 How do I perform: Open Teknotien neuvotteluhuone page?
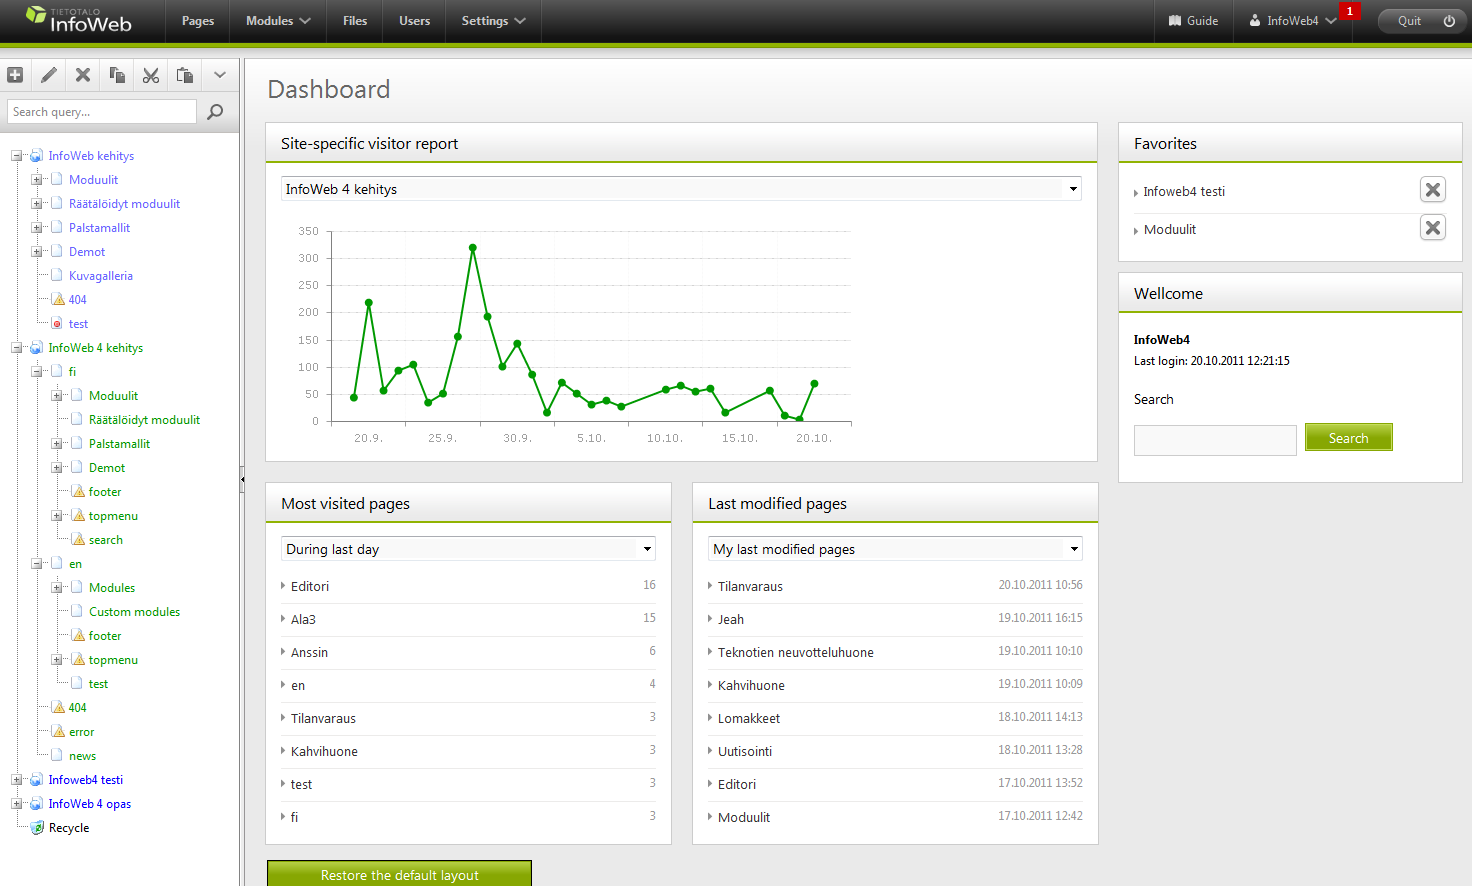(796, 653)
